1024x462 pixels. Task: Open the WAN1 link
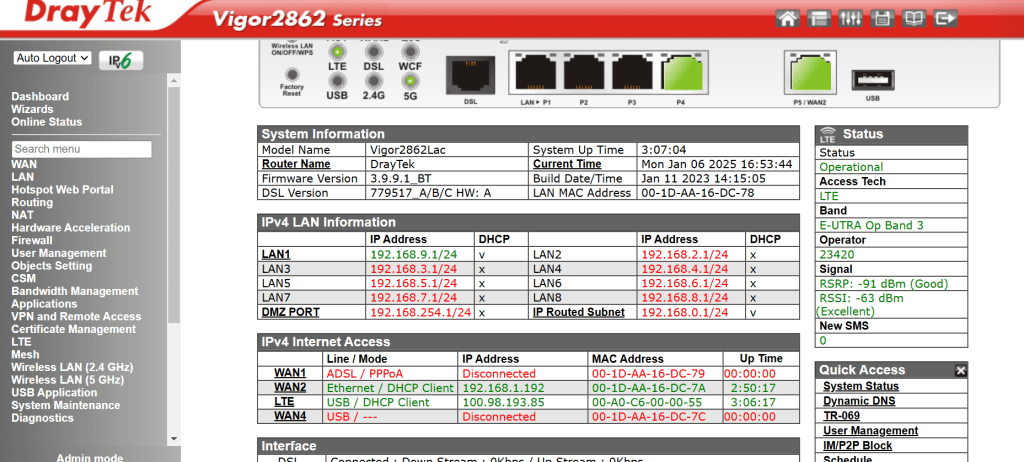pyautogui.click(x=290, y=373)
